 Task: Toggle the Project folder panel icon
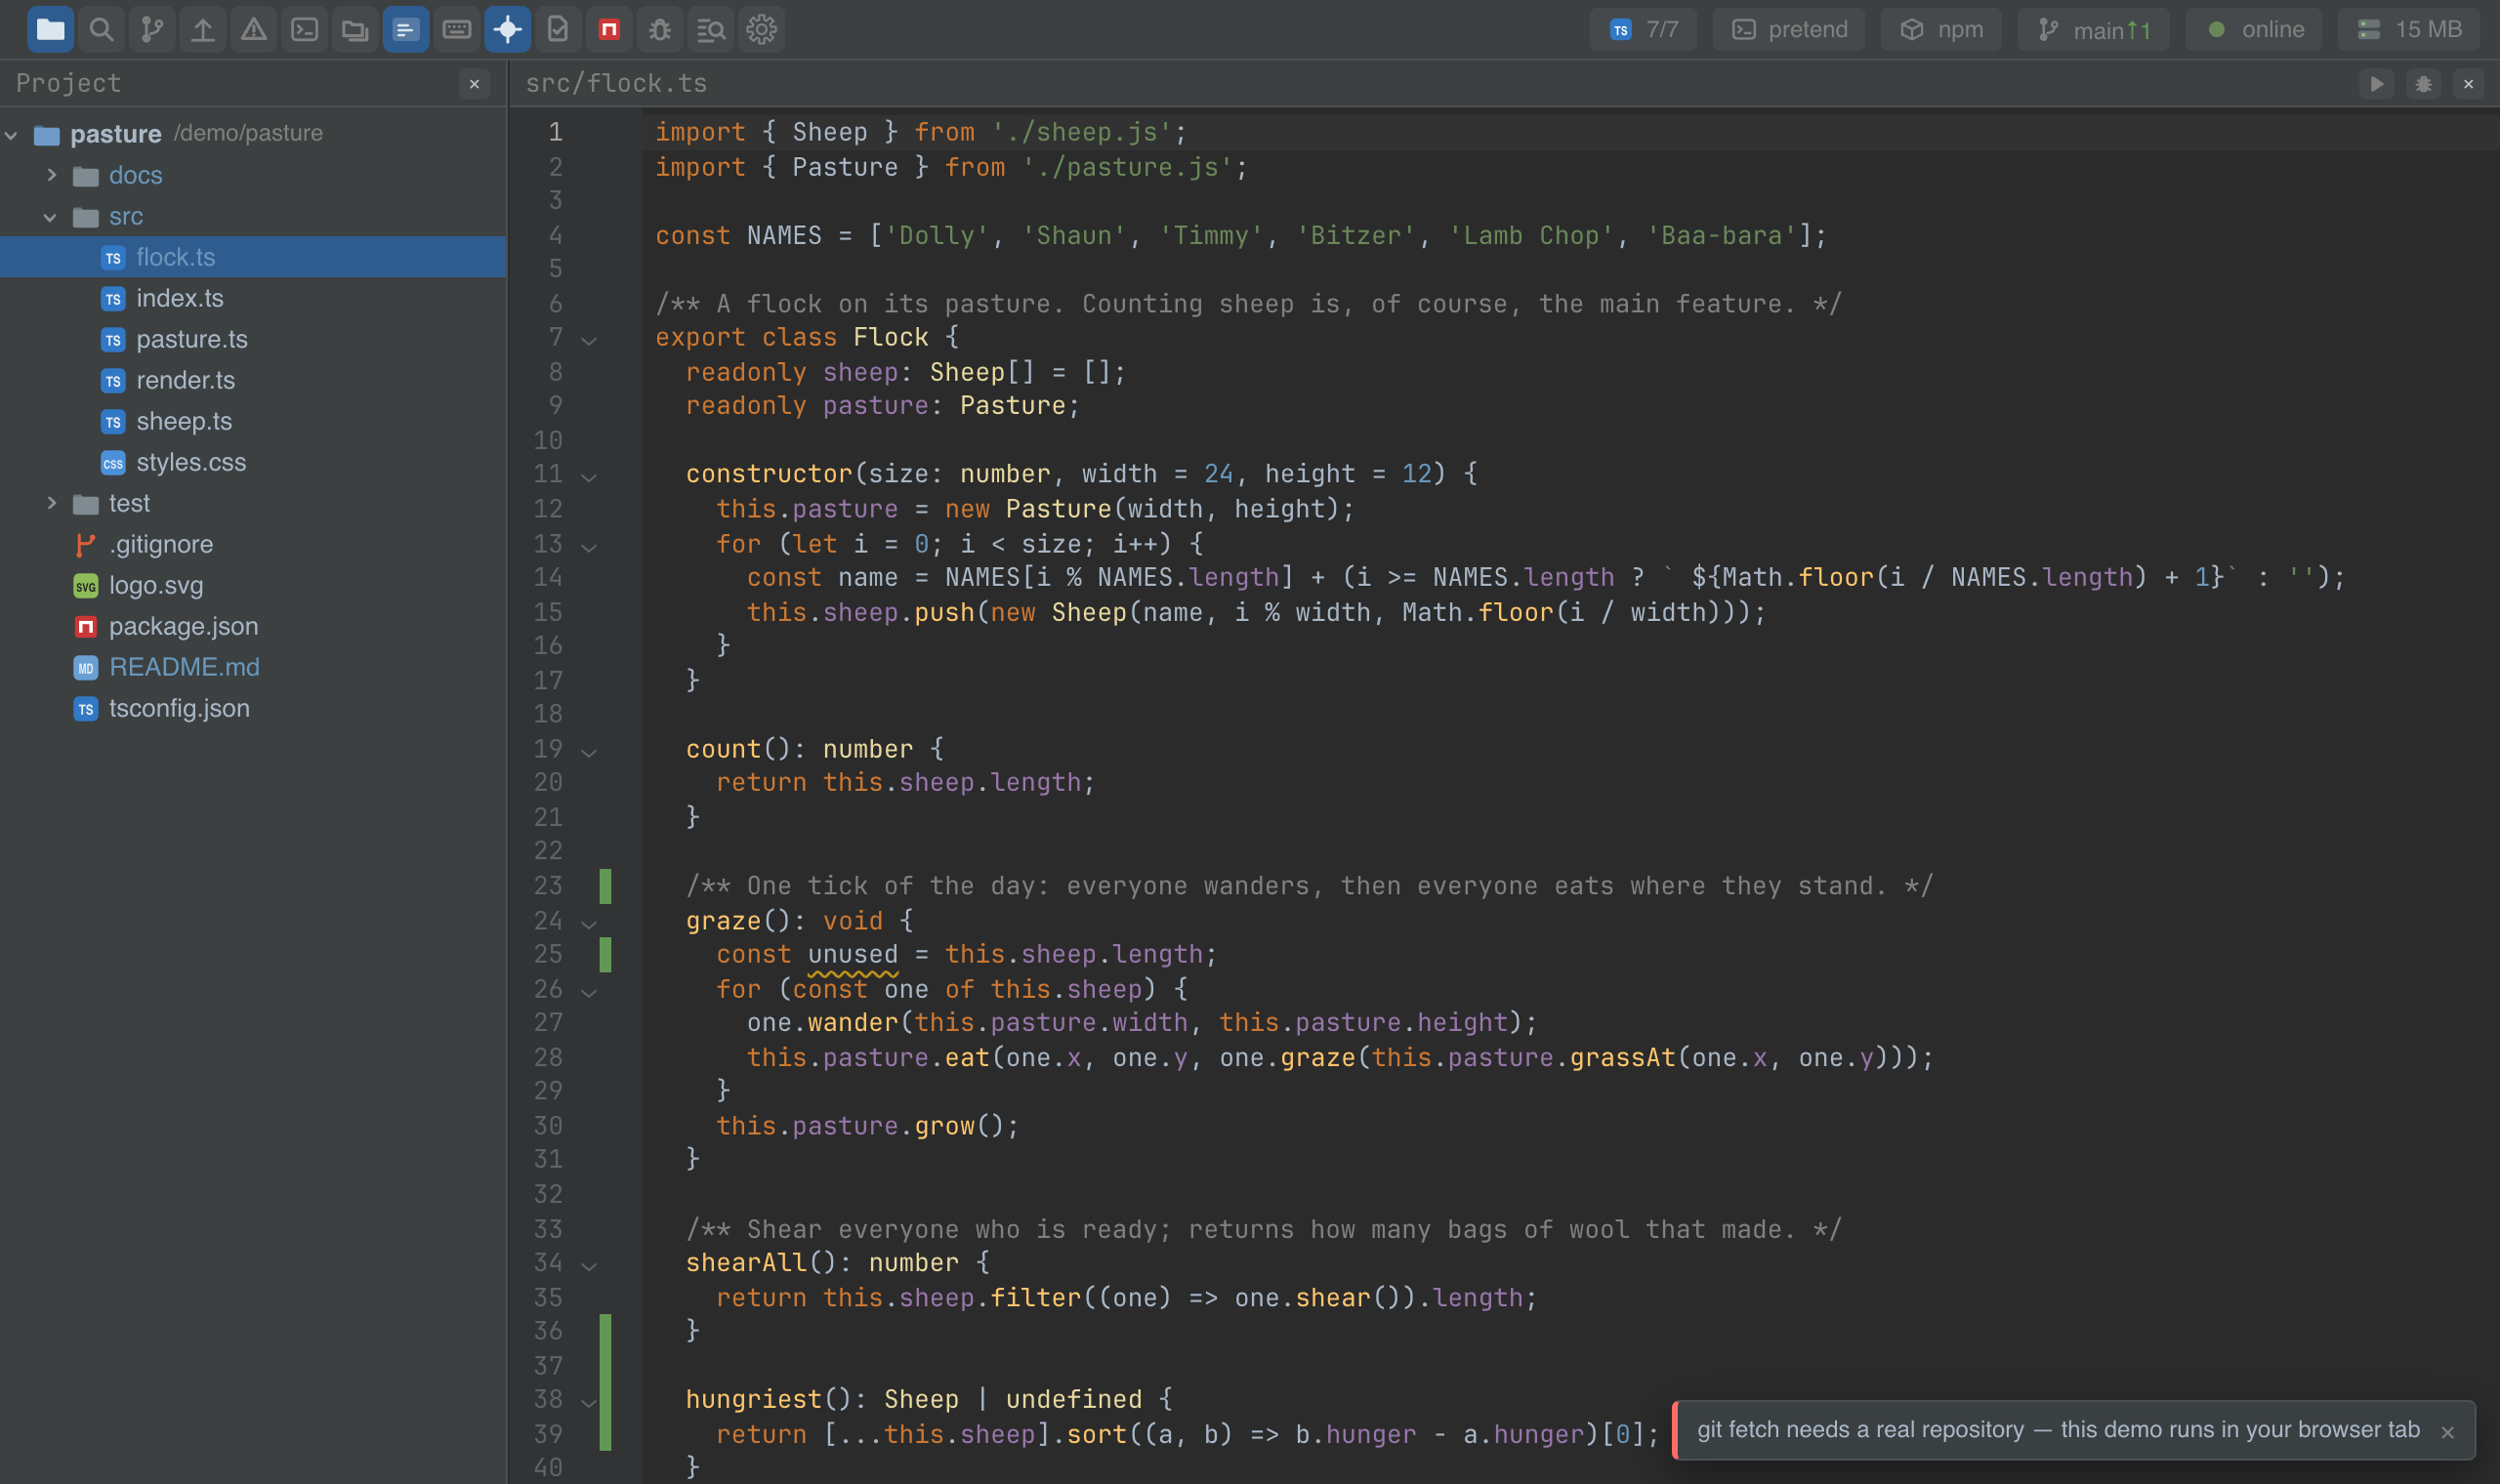[x=50, y=29]
